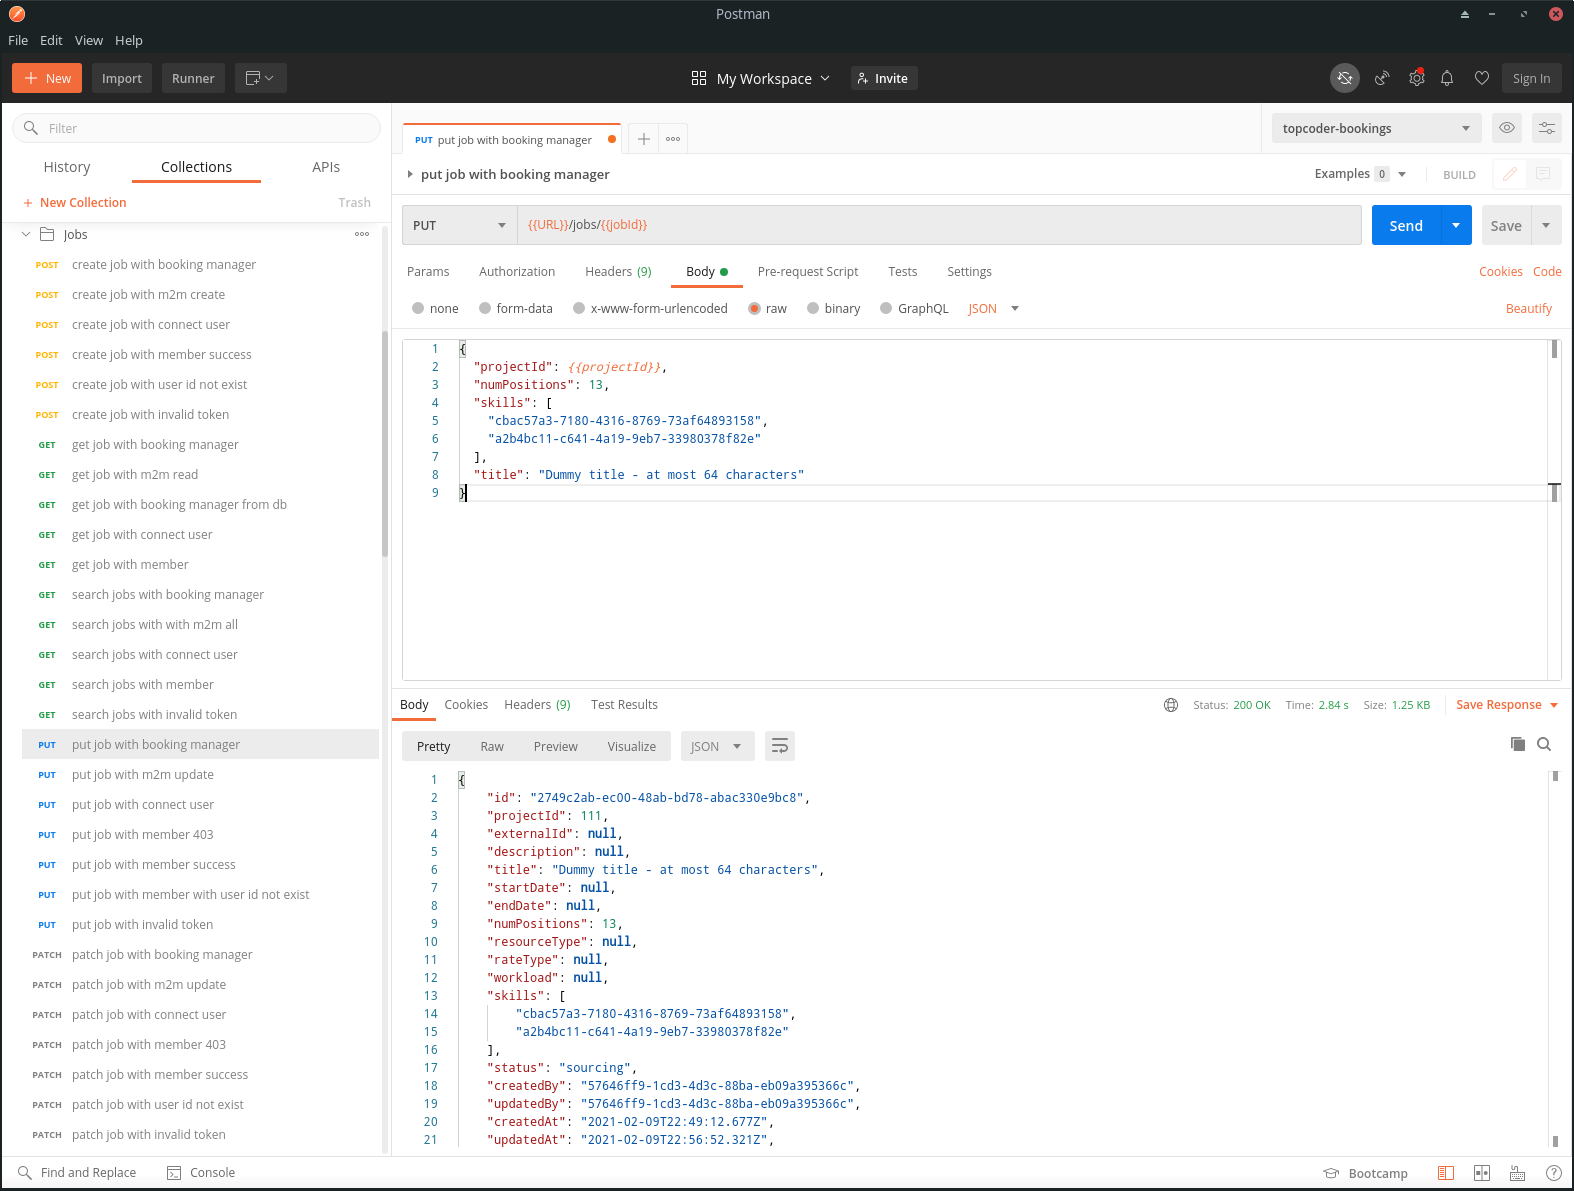Click the globe network icon in response bar
Screen dimensions: 1574x1191
tap(1171, 705)
